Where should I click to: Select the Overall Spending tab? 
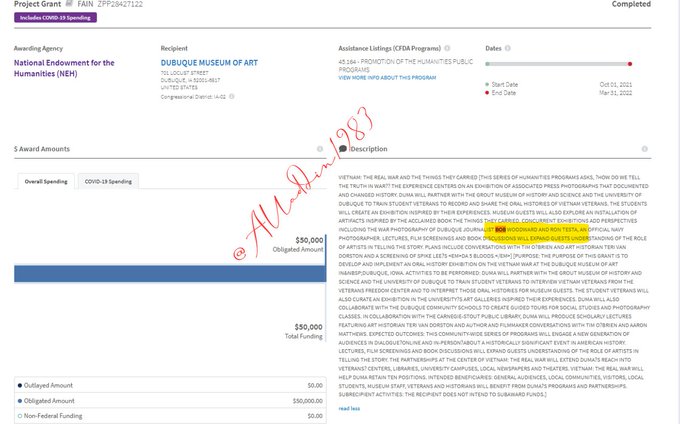click(46, 182)
